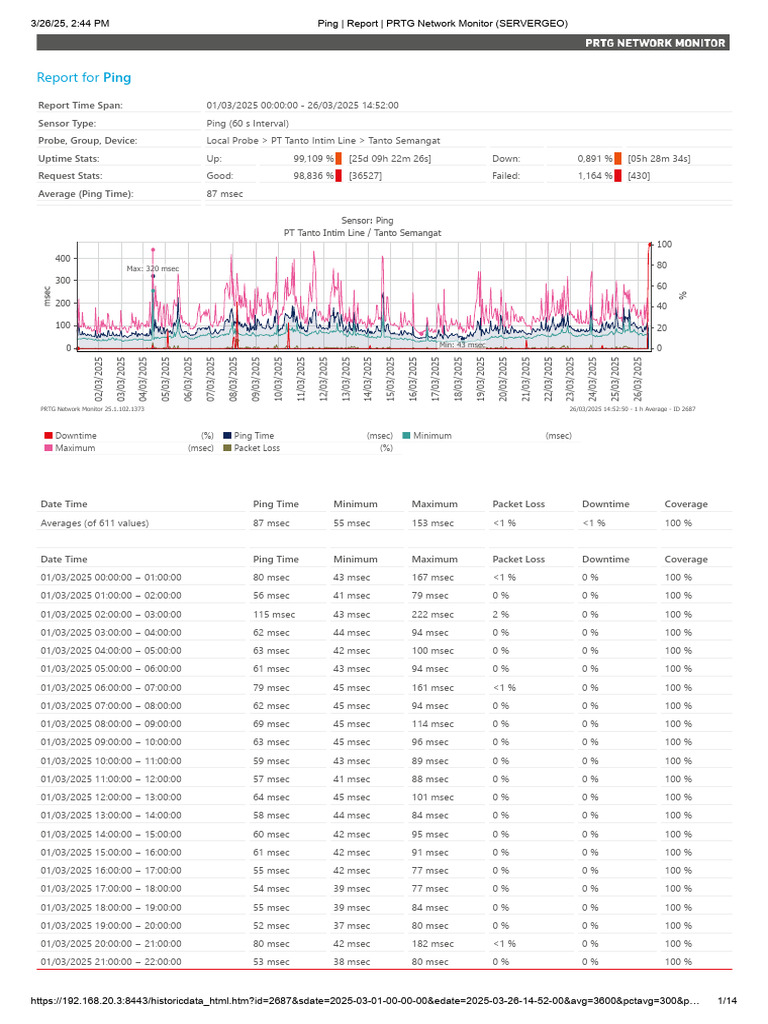Click the Up value '99,109 %'
This screenshot has width=768, height=1024.
click(x=313, y=159)
